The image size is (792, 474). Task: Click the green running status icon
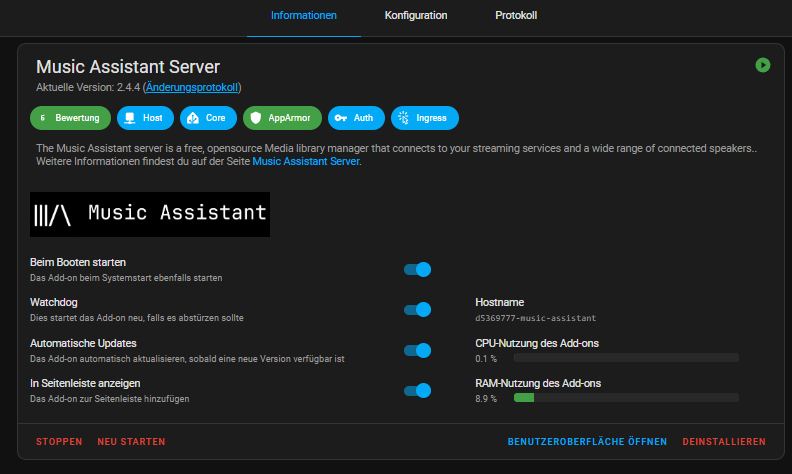pyautogui.click(x=763, y=65)
